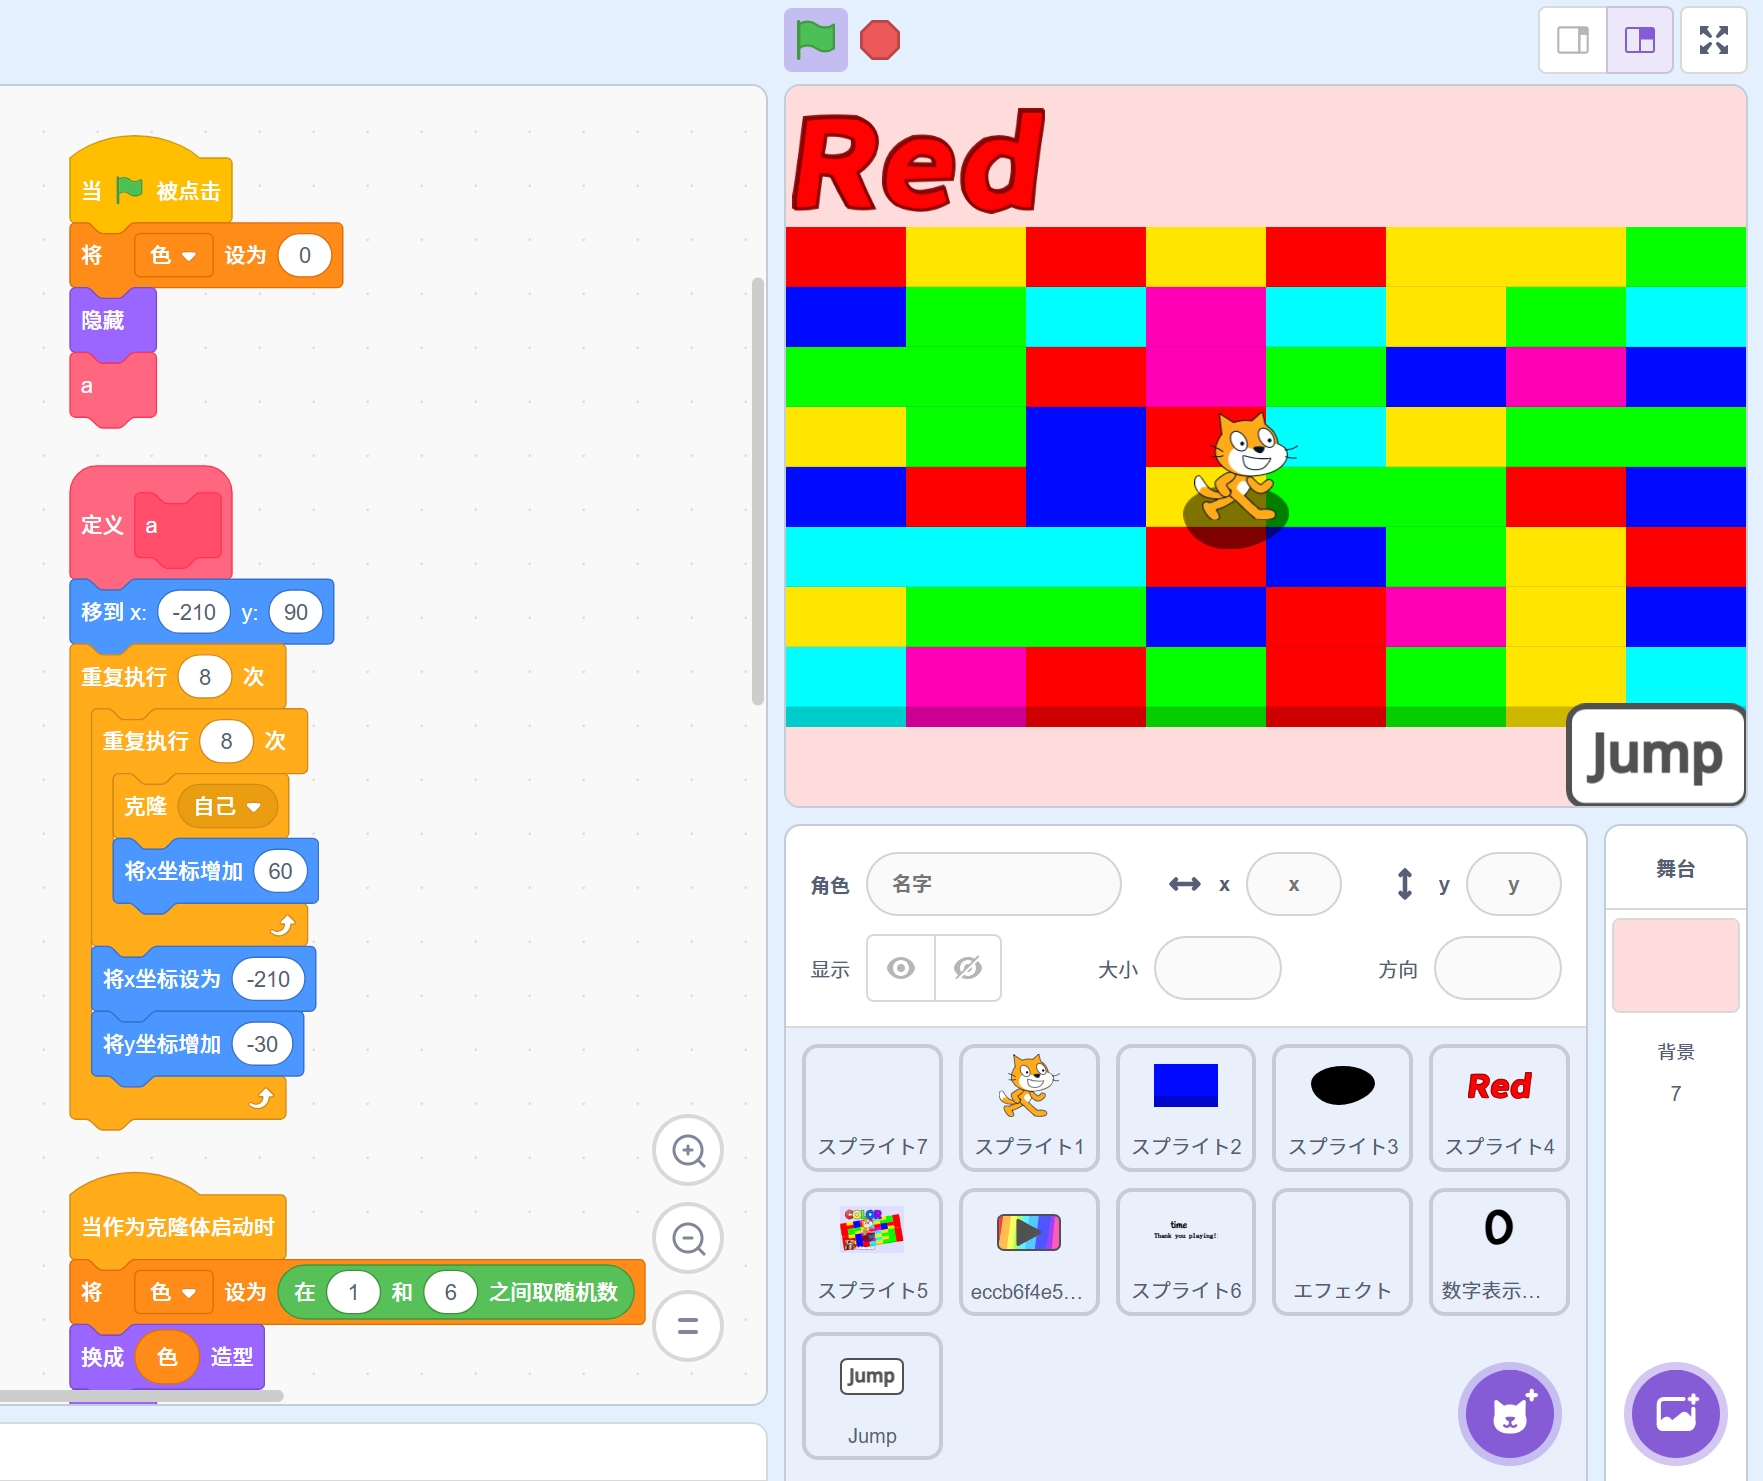Select the スプライト4 Red sprite
Image resolution: width=1763 pixels, height=1481 pixels.
click(1499, 1107)
